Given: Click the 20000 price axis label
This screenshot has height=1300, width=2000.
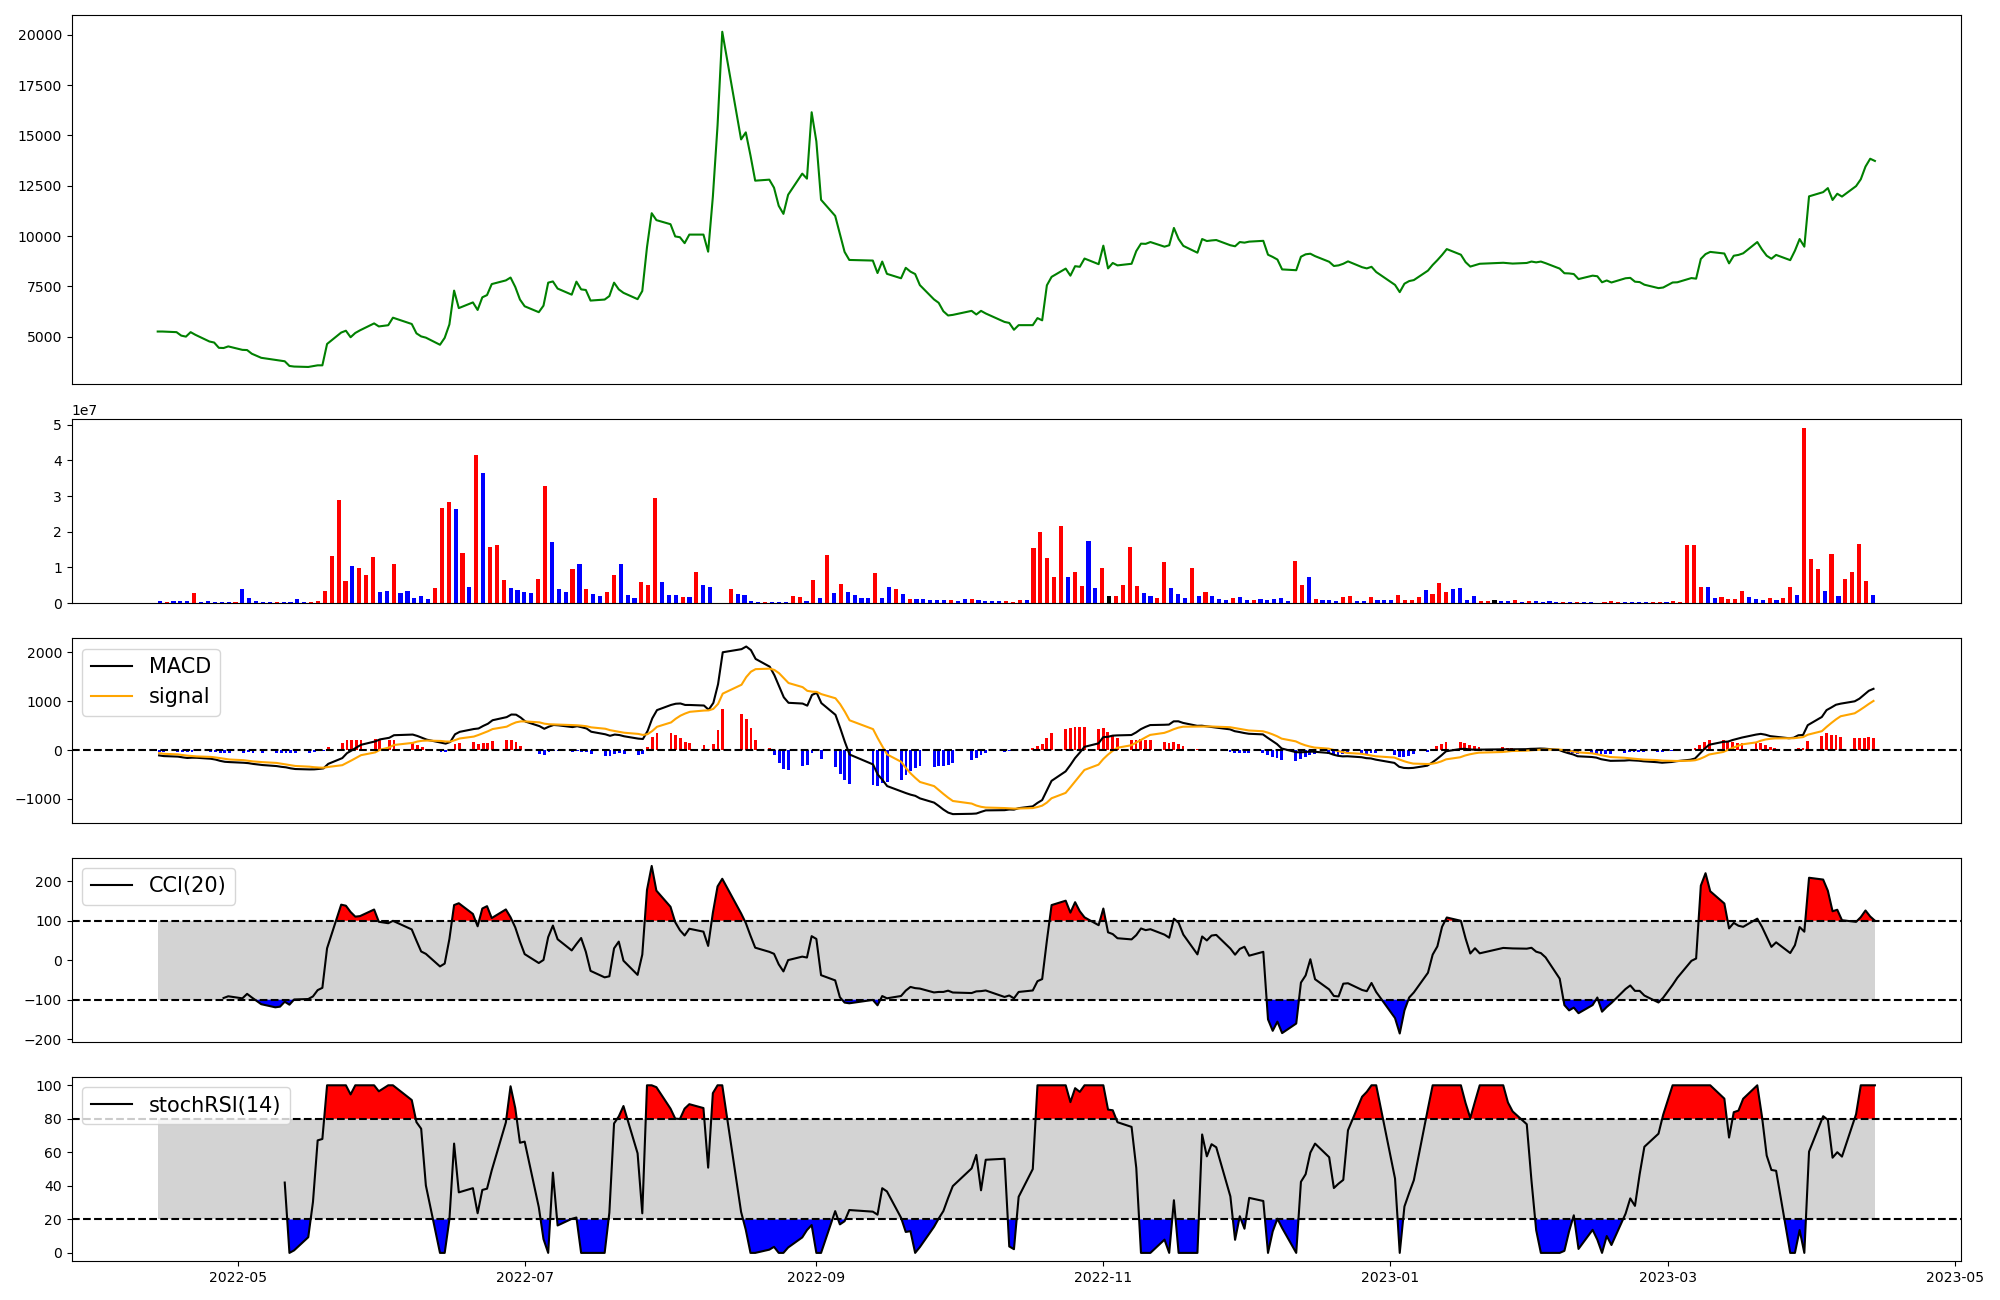Looking at the screenshot, I should tap(40, 36).
